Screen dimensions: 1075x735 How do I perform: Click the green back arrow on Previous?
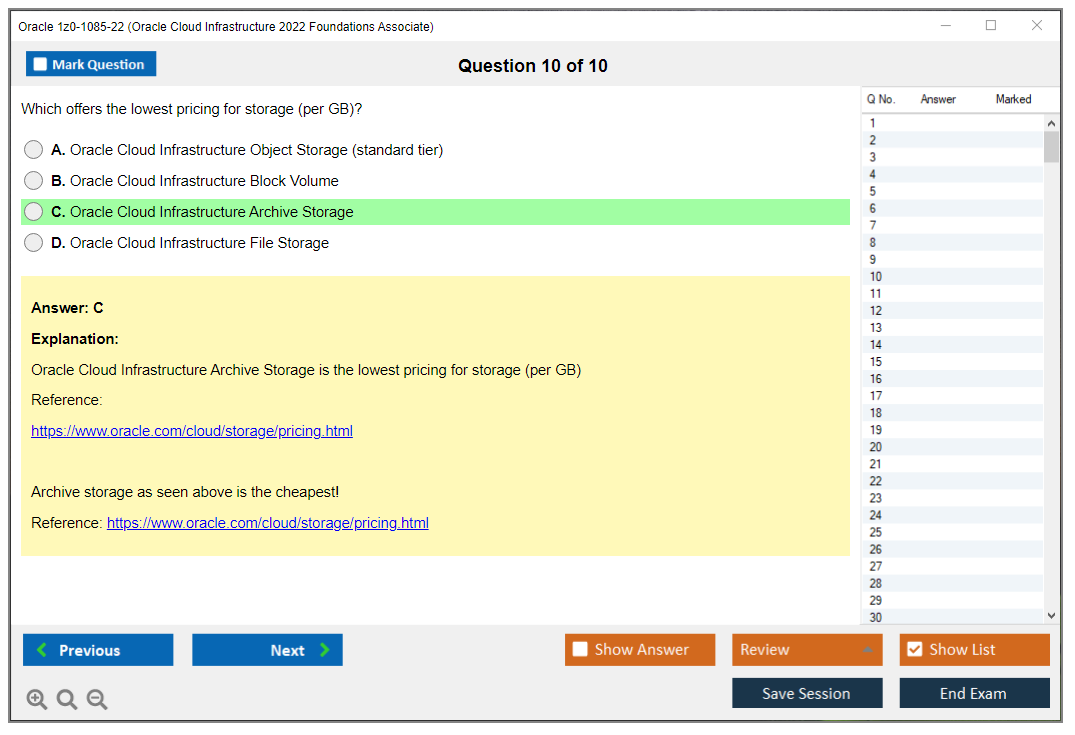pos(41,650)
